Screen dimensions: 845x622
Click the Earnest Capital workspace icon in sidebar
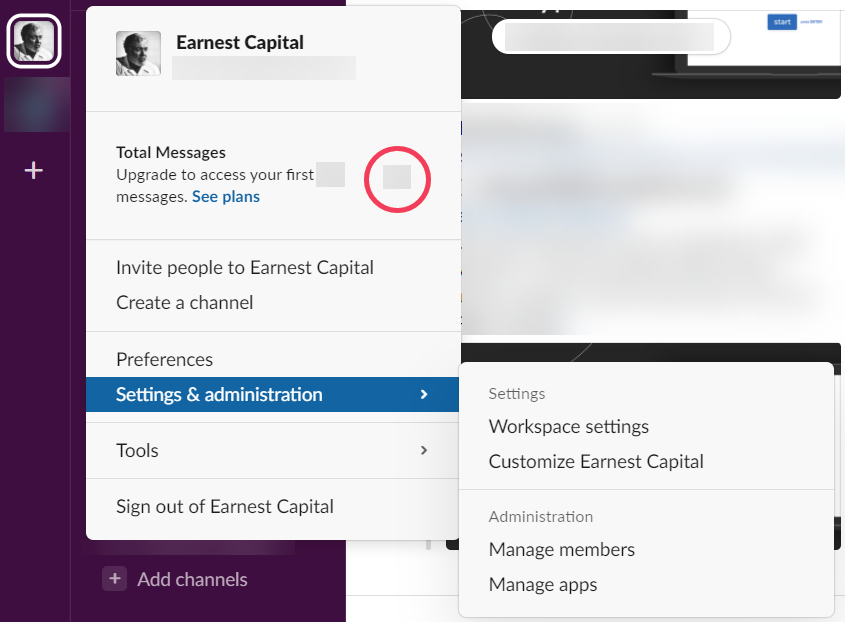(x=34, y=42)
